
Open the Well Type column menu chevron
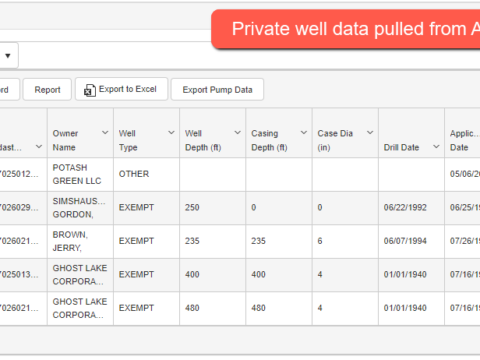point(171,133)
